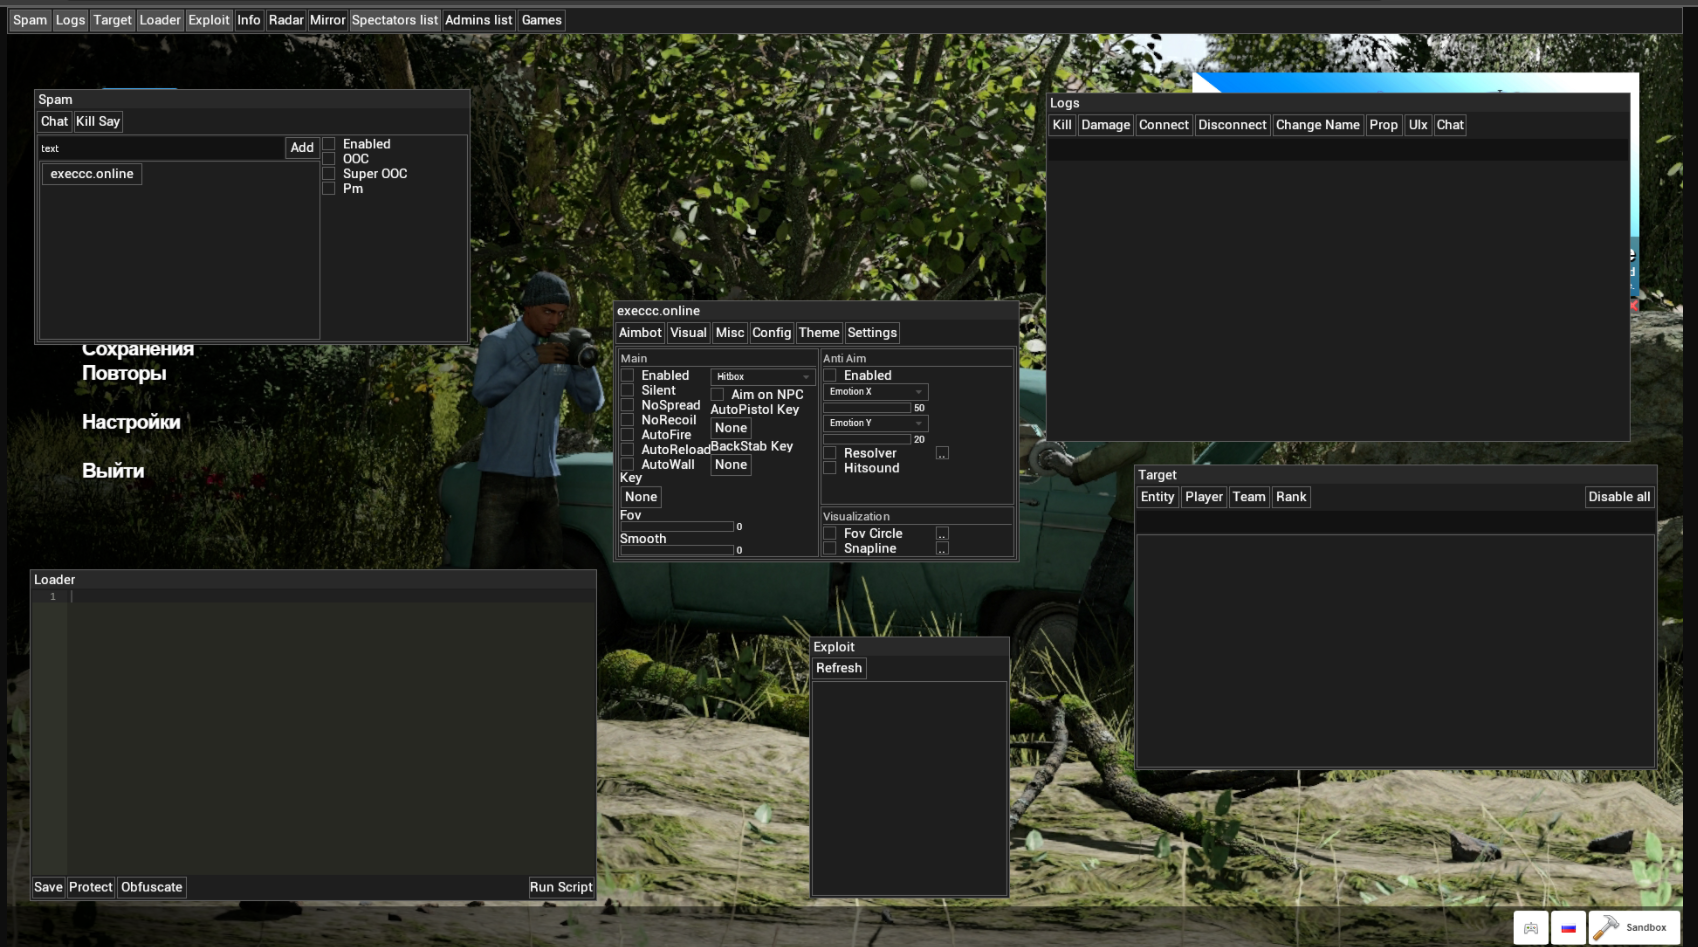
Task: Open the Emotion Y dropdown
Action: (874, 422)
